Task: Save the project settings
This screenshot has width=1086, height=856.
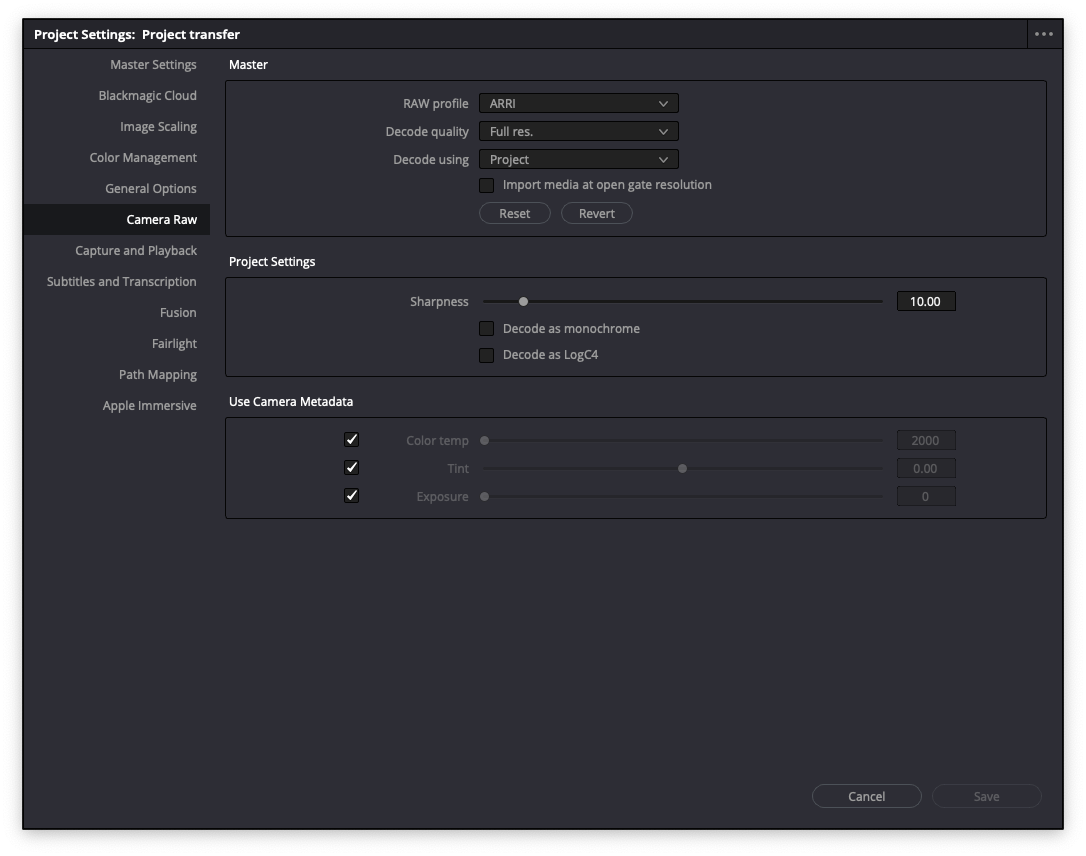Action: tap(986, 796)
